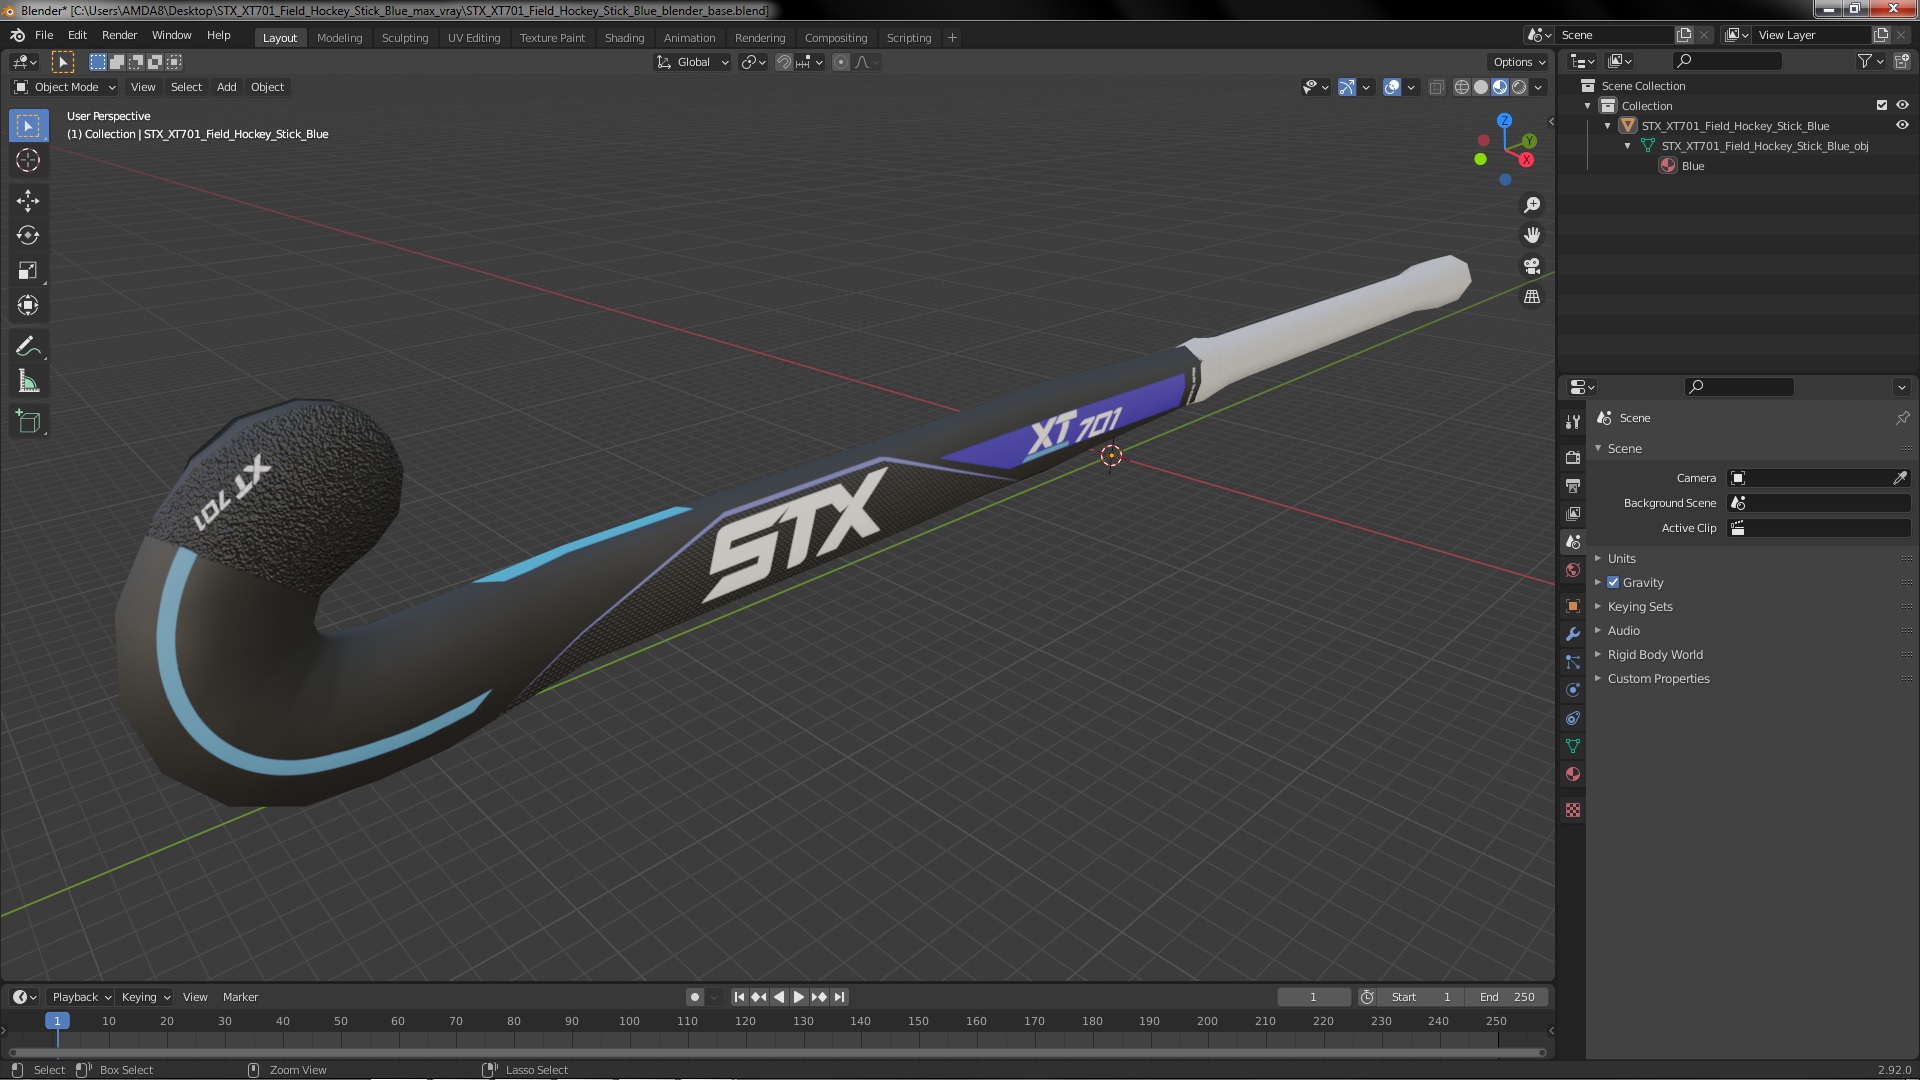Switch to the Sculpting workspace tab

coord(404,38)
